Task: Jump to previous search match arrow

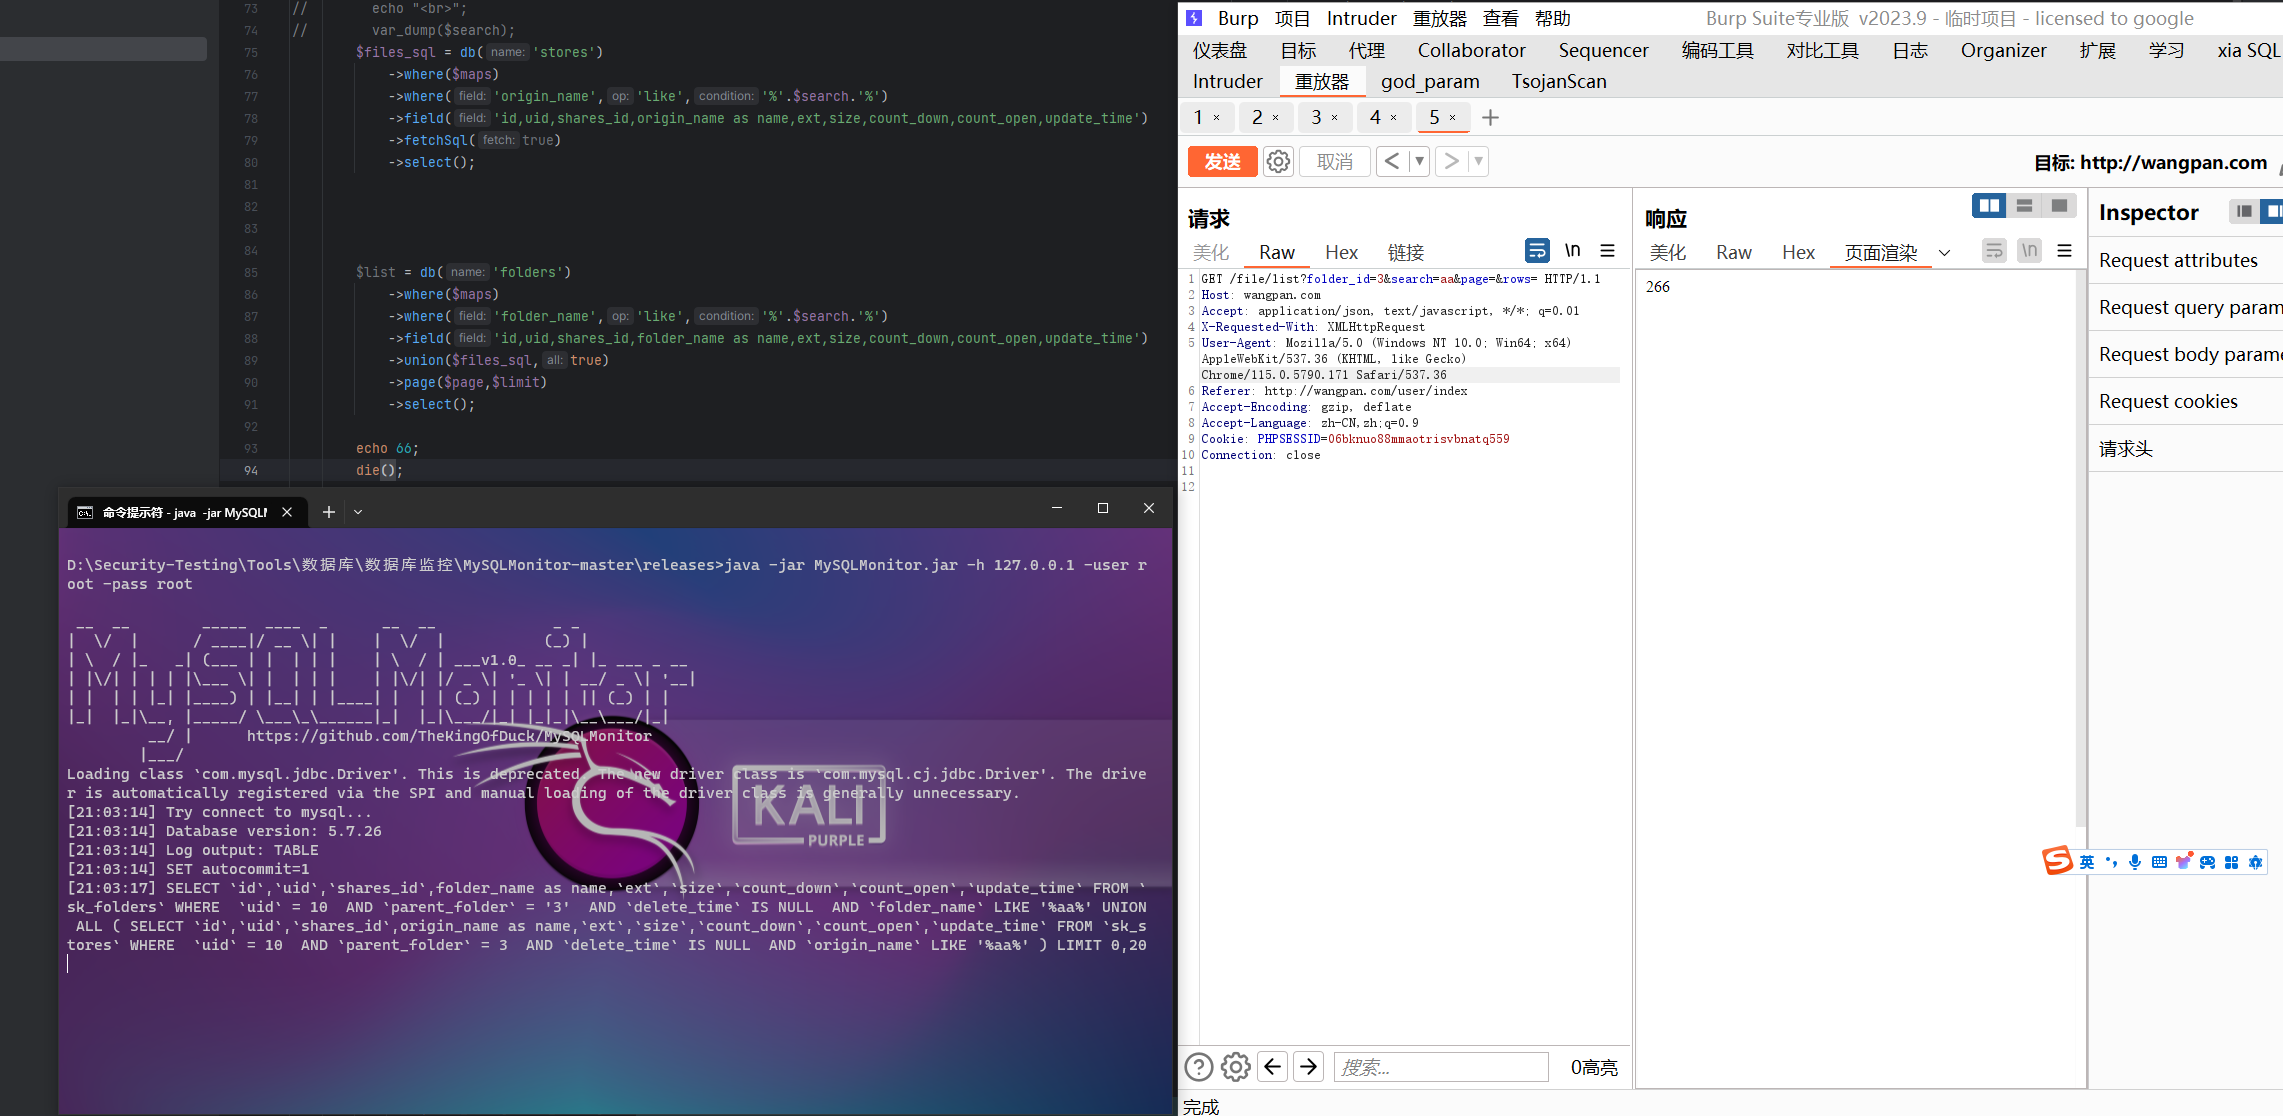Action: (x=1272, y=1067)
